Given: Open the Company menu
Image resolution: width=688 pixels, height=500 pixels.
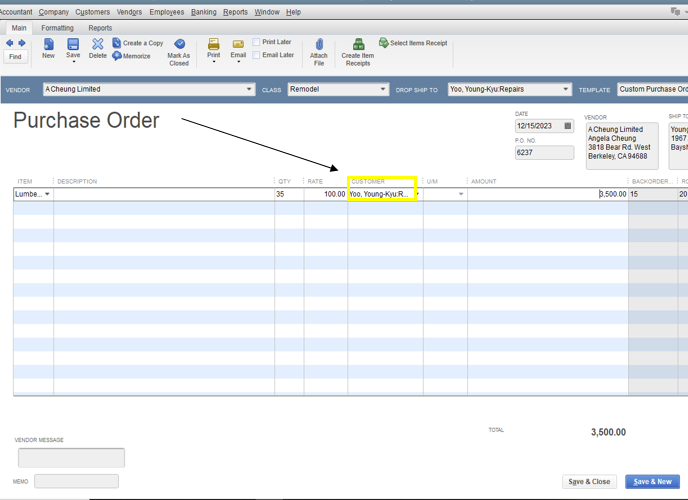Looking at the screenshot, I should [54, 12].
